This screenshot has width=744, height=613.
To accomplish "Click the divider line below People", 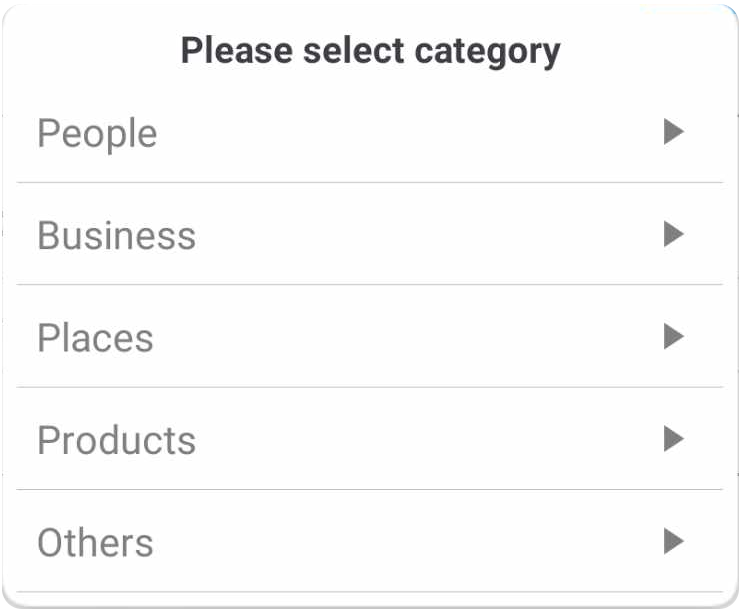I will [x=370, y=182].
